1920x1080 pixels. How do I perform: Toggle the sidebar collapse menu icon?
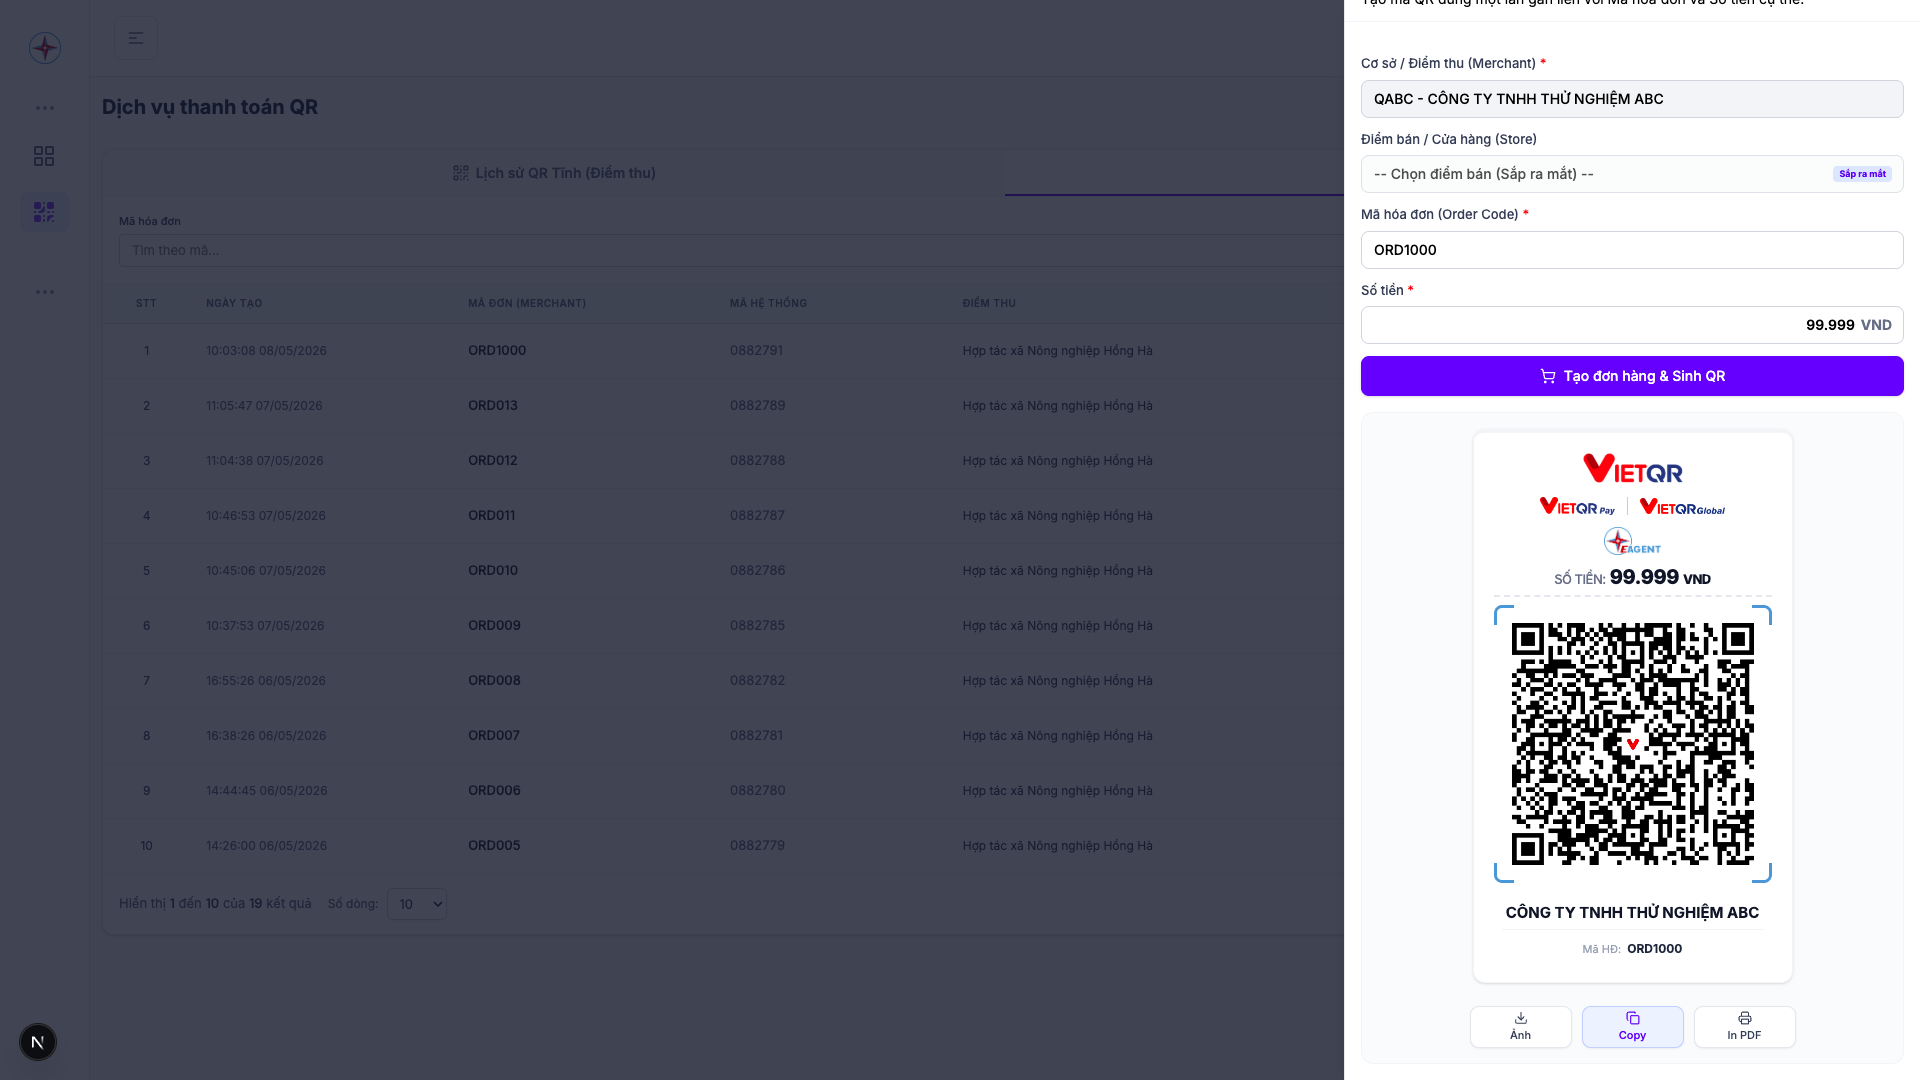click(x=136, y=38)
